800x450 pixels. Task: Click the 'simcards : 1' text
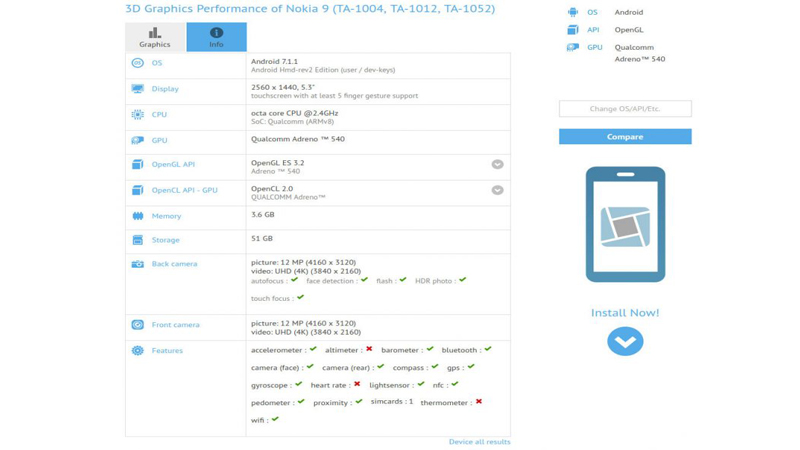(392, 402)
